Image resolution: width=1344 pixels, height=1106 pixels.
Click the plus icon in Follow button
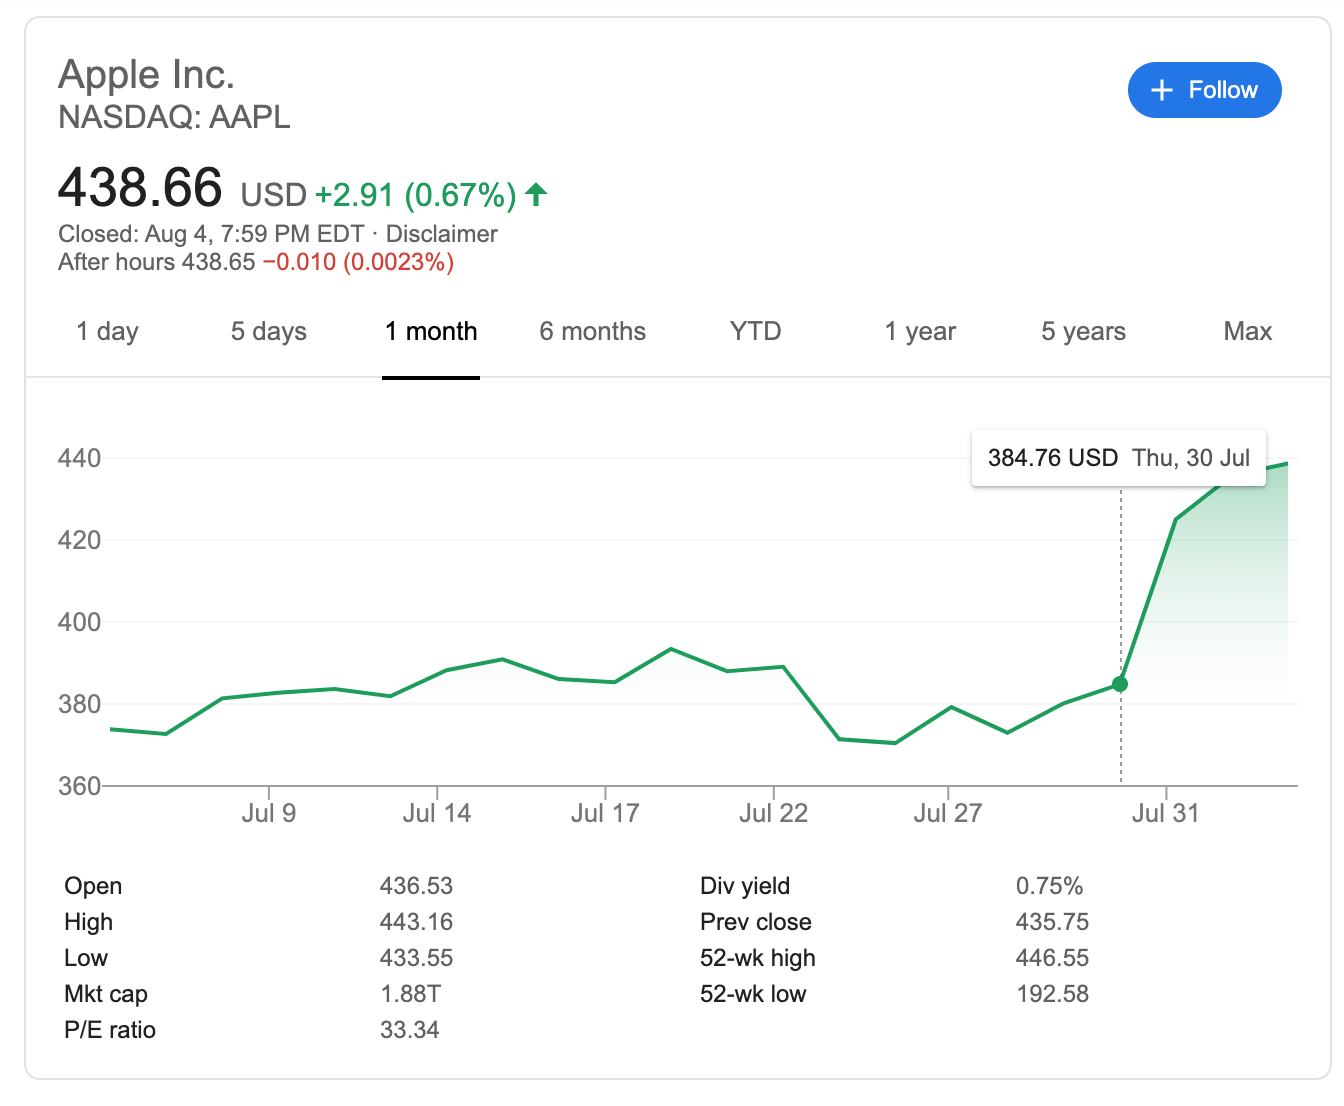point(1161,90)
